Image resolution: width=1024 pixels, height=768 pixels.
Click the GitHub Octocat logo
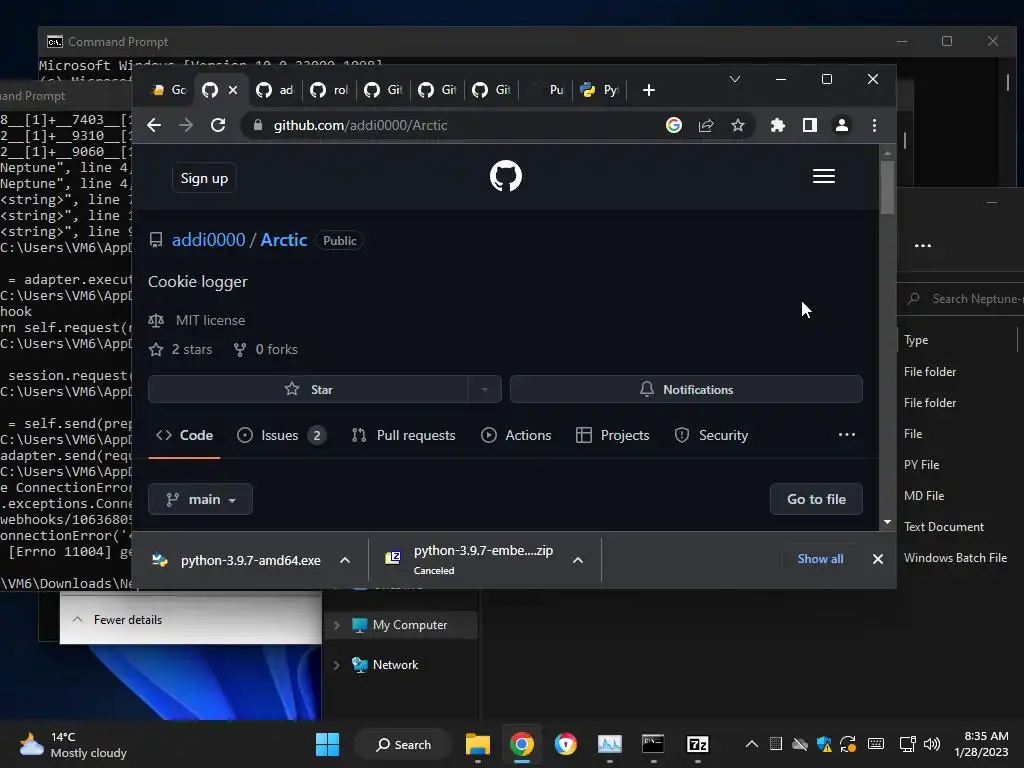505,176
